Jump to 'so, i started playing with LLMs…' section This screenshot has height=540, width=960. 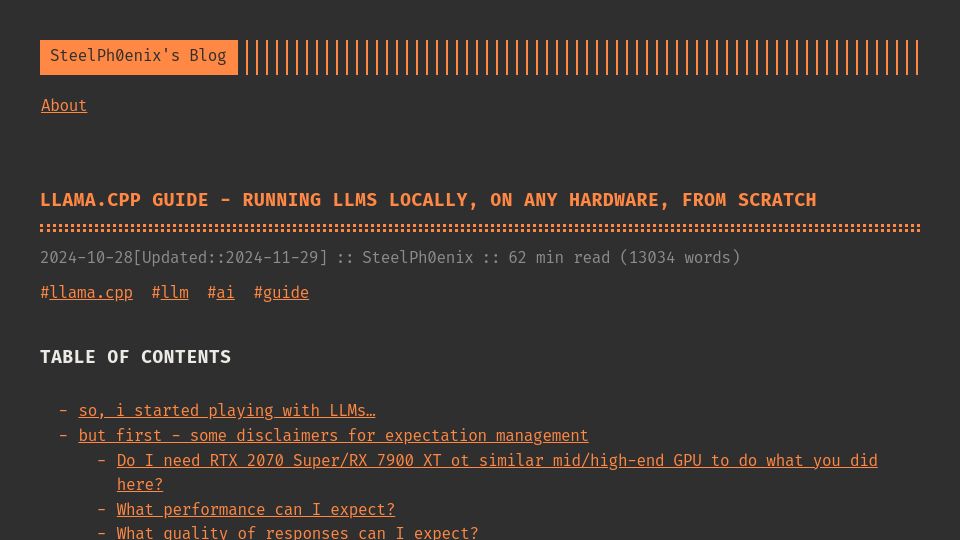pyautogui.click(x=227, y=410)
